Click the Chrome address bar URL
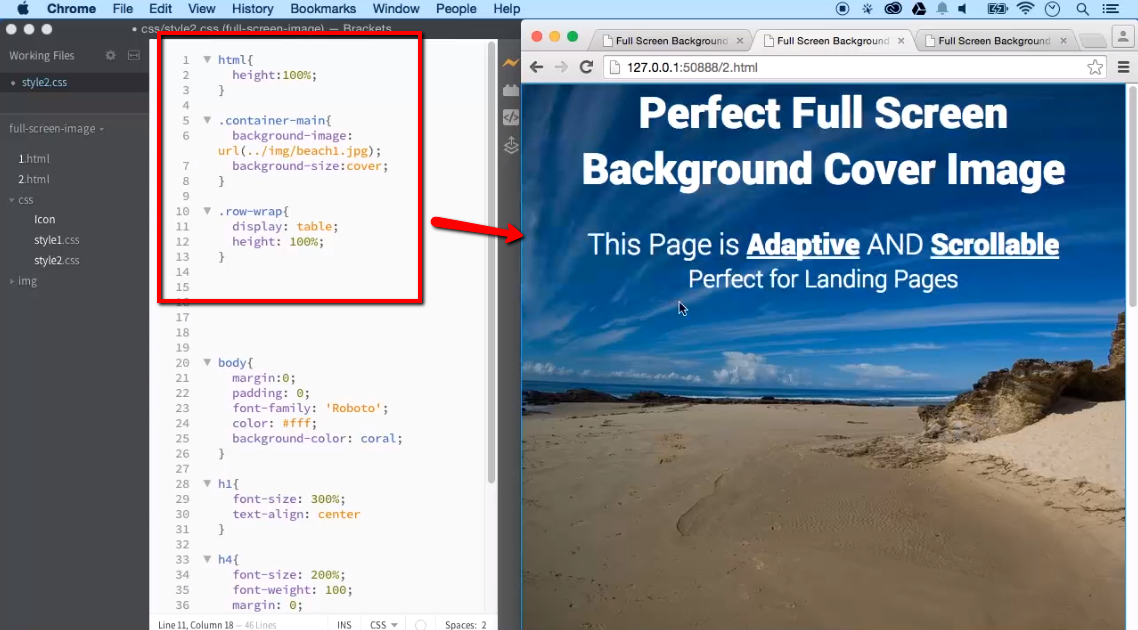1138x630 pixels. [692, 68]
